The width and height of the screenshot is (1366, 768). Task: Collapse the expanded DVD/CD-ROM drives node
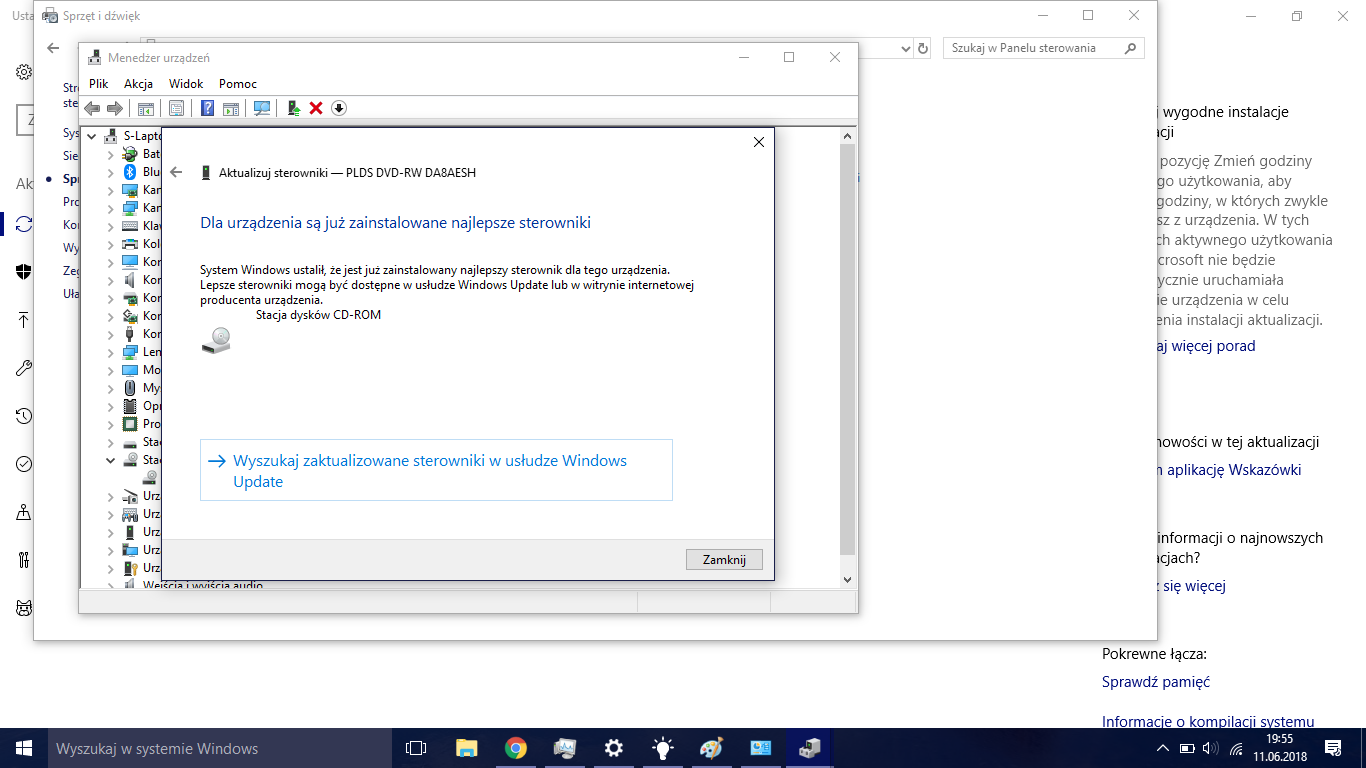pyautogui.click(x=111, y=460)
